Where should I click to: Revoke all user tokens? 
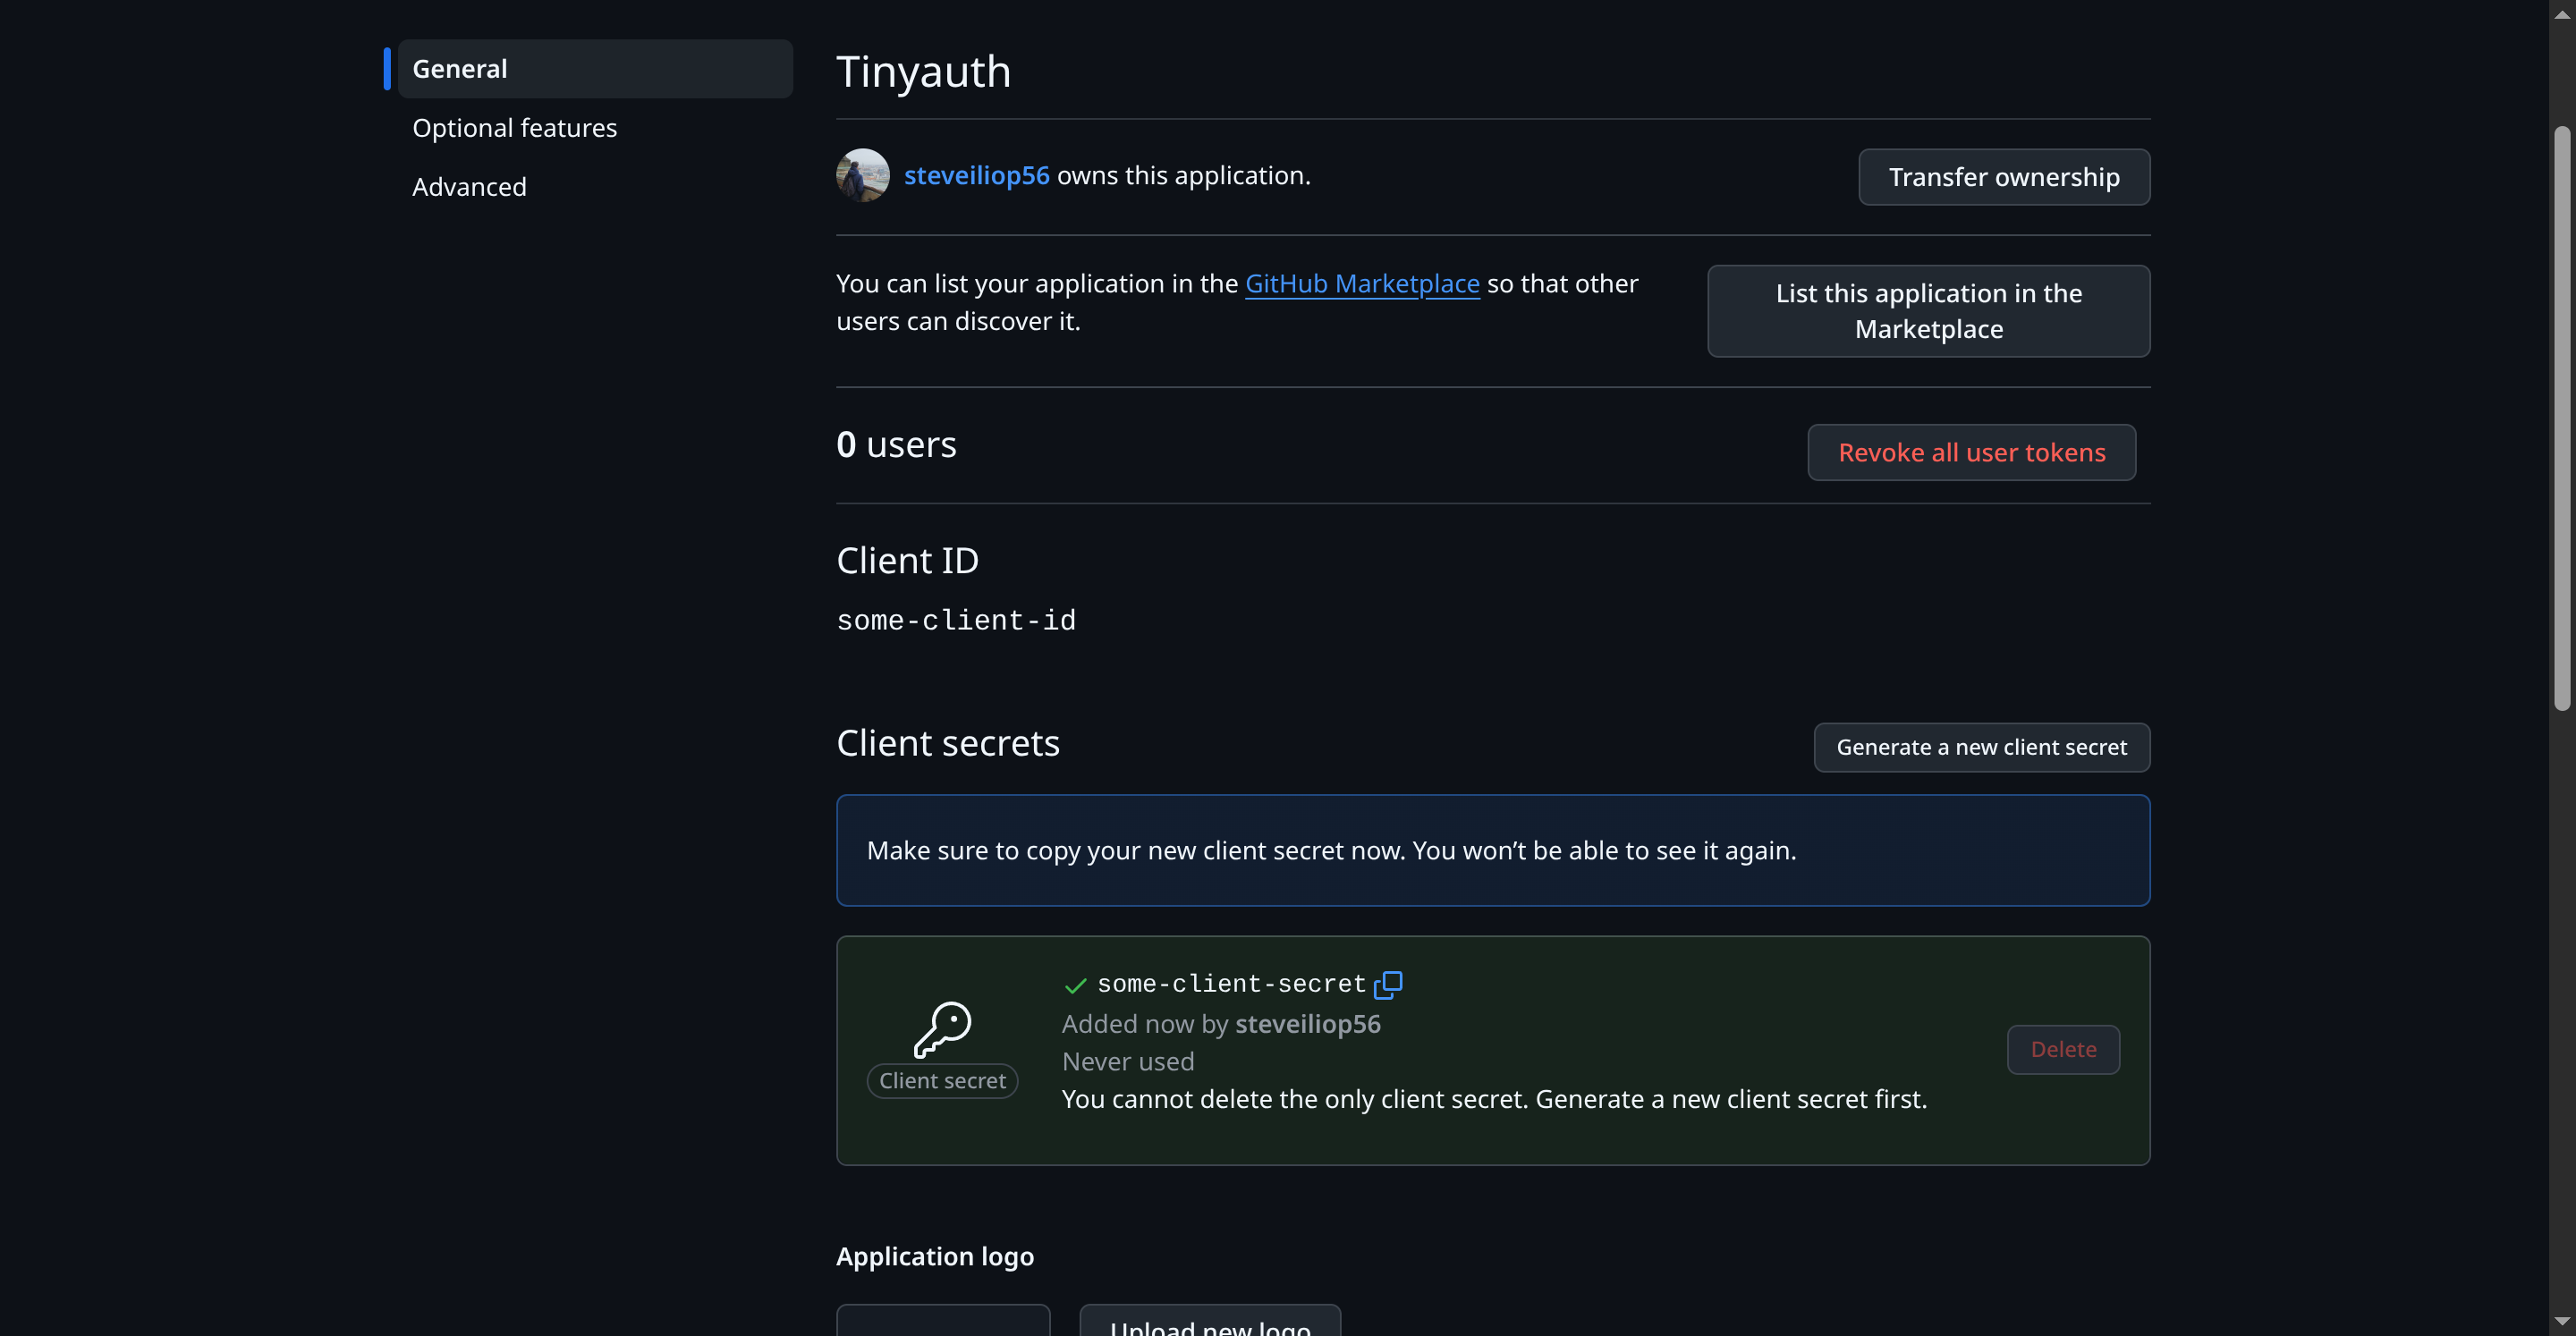pos(1971,452)
